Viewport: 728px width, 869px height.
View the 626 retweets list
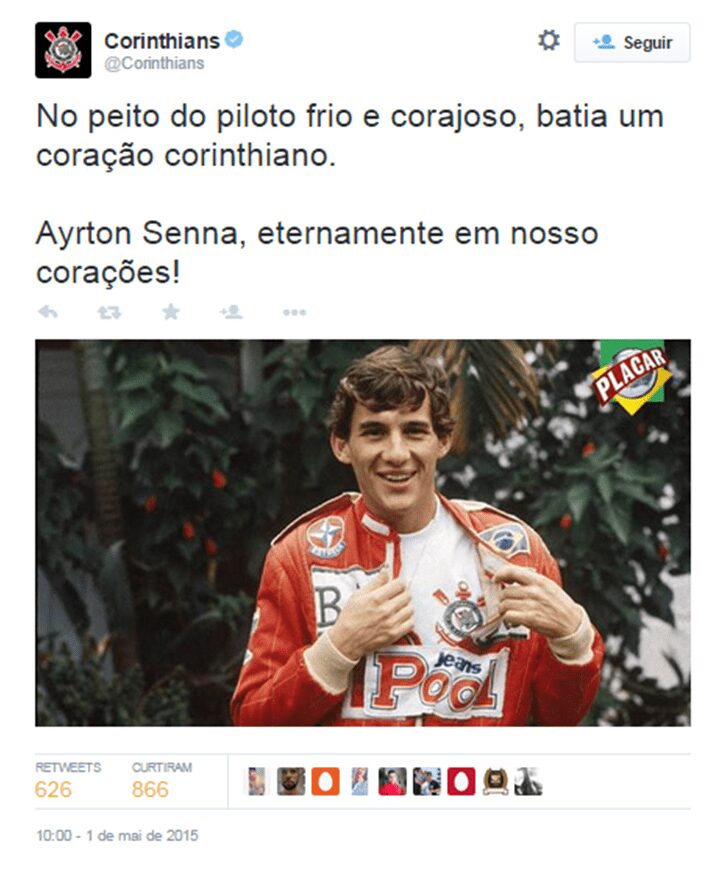[68, 781]
